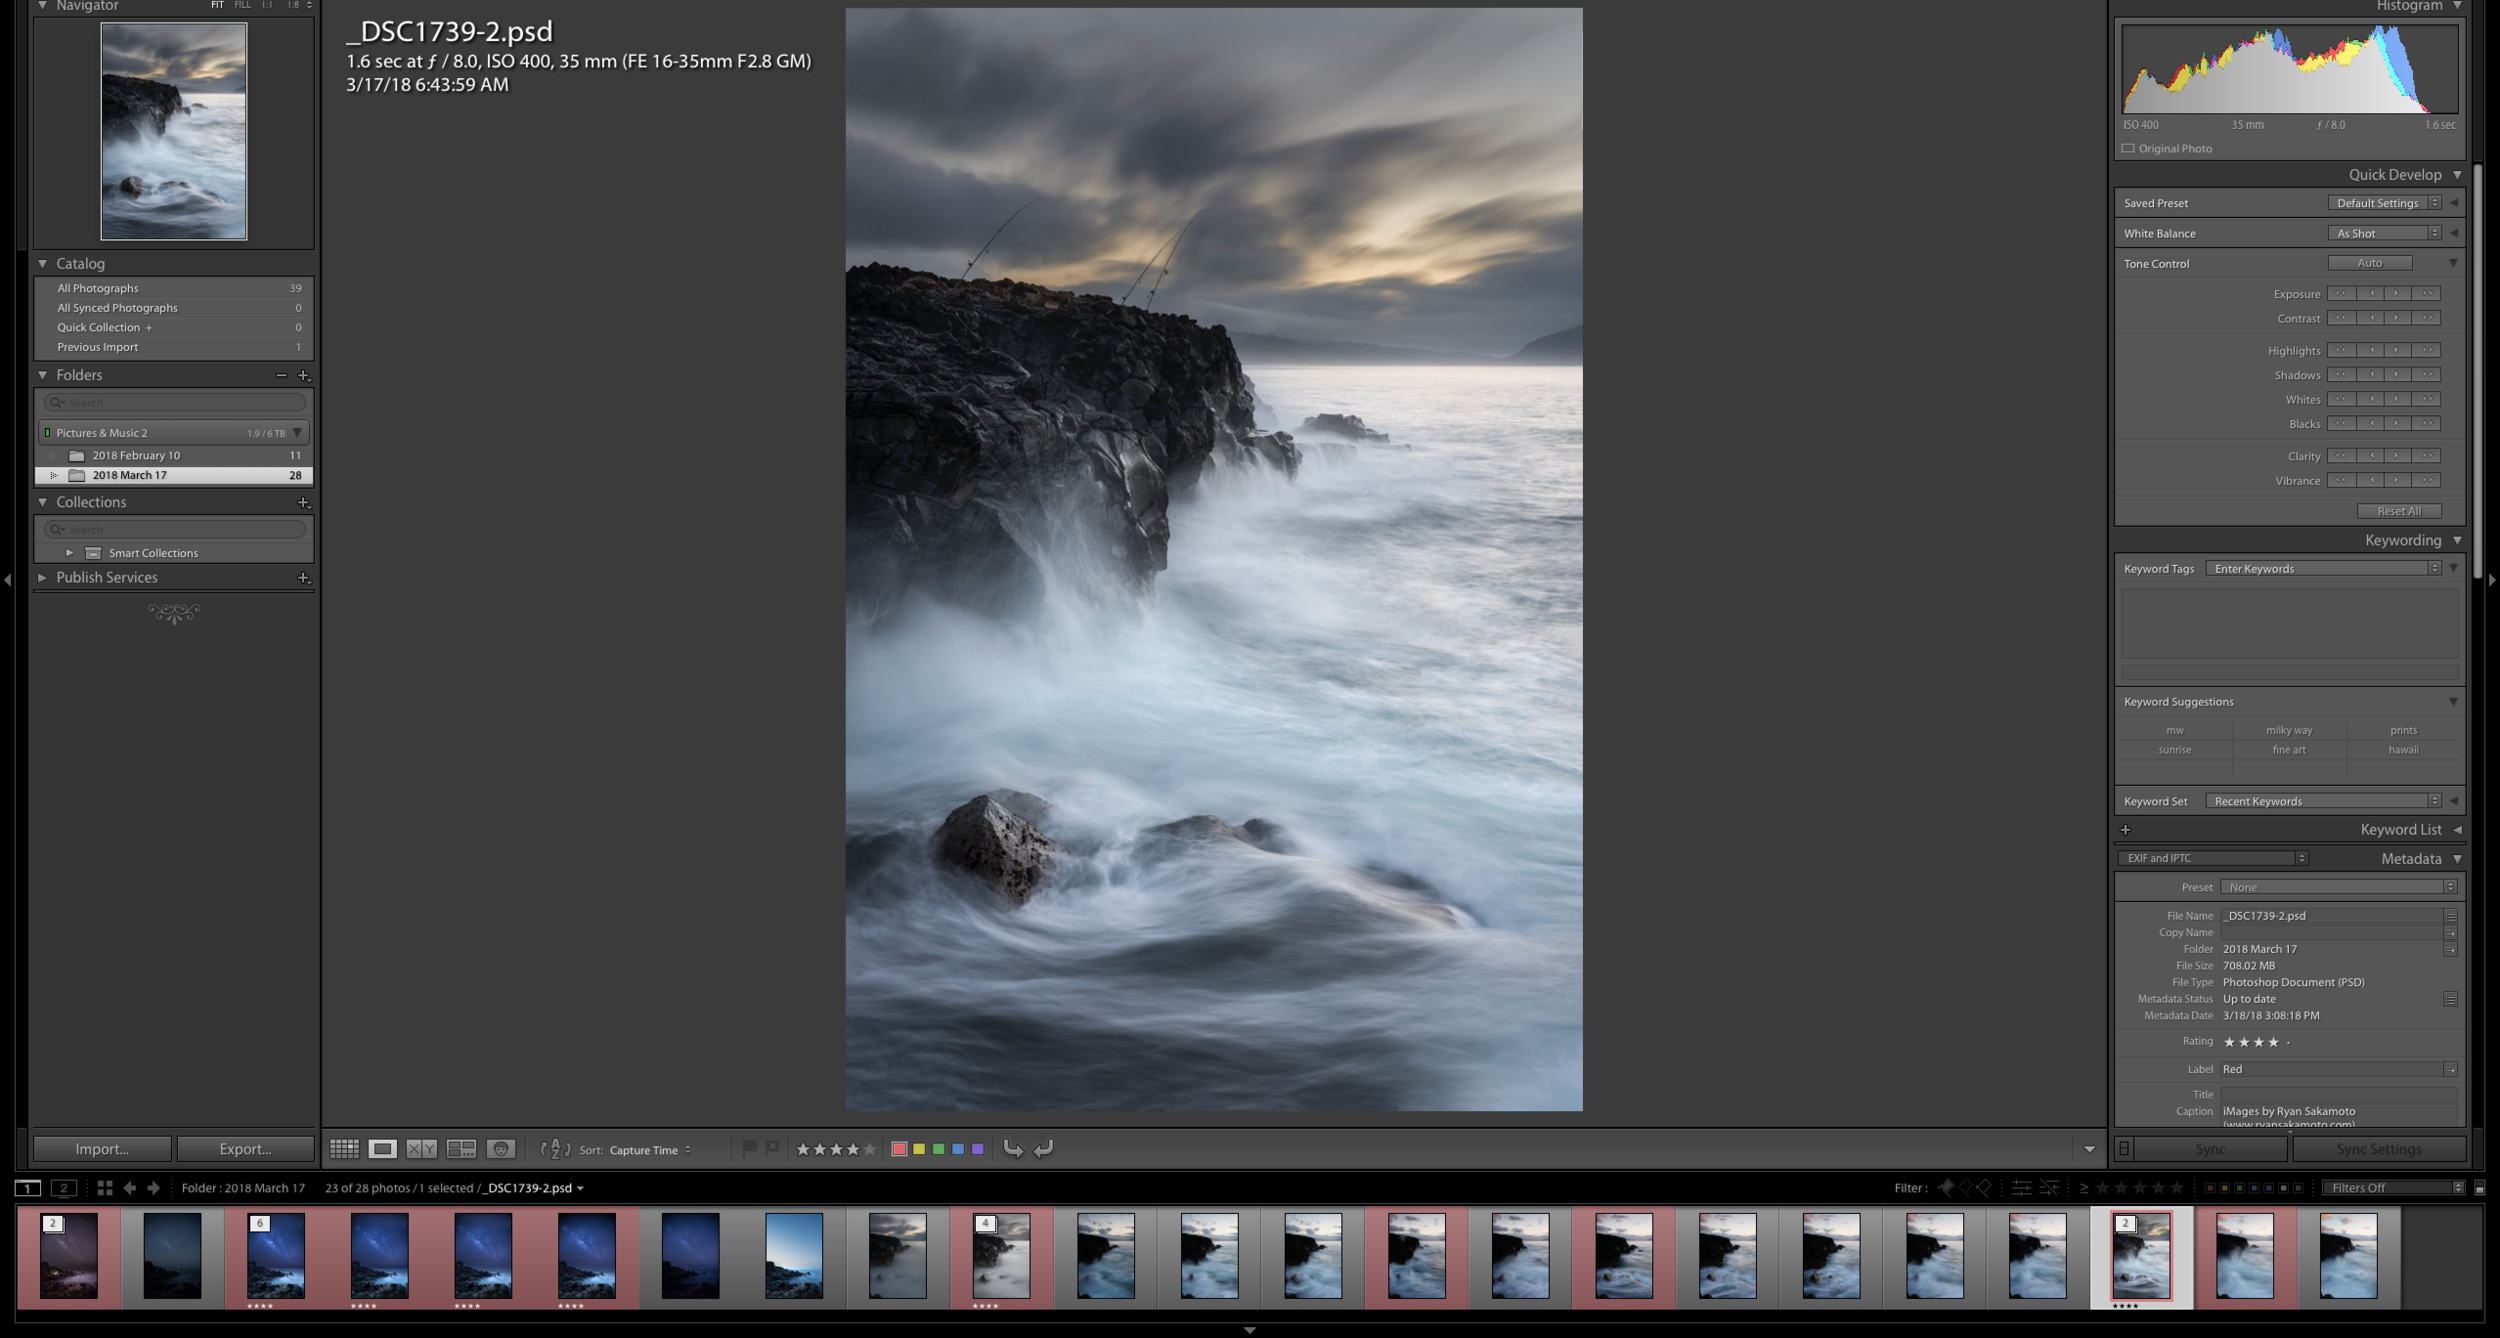Screen dimensions: 2500x1338
Task: Expand the Keyword List panel
Action: (2457, 830)
